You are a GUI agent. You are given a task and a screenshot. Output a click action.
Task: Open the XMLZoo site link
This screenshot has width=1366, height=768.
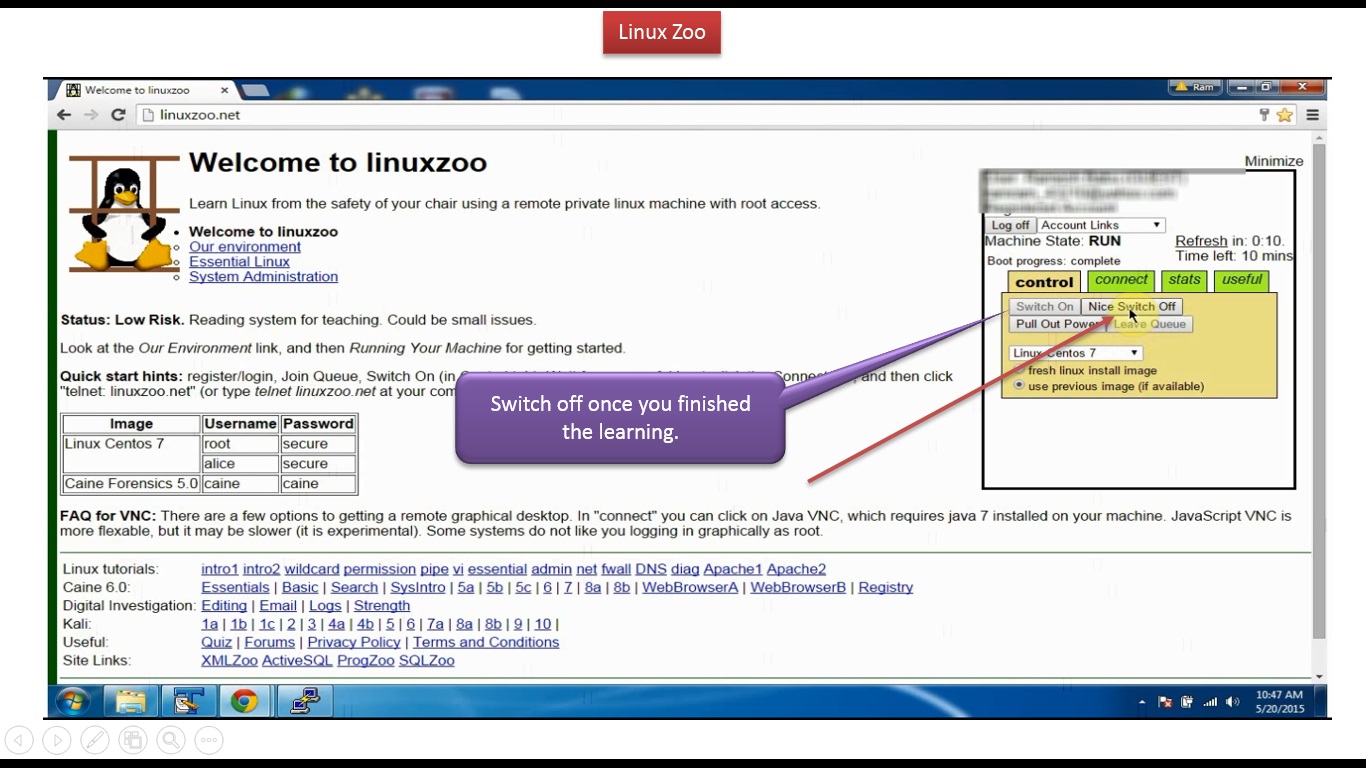pos(229,661)
